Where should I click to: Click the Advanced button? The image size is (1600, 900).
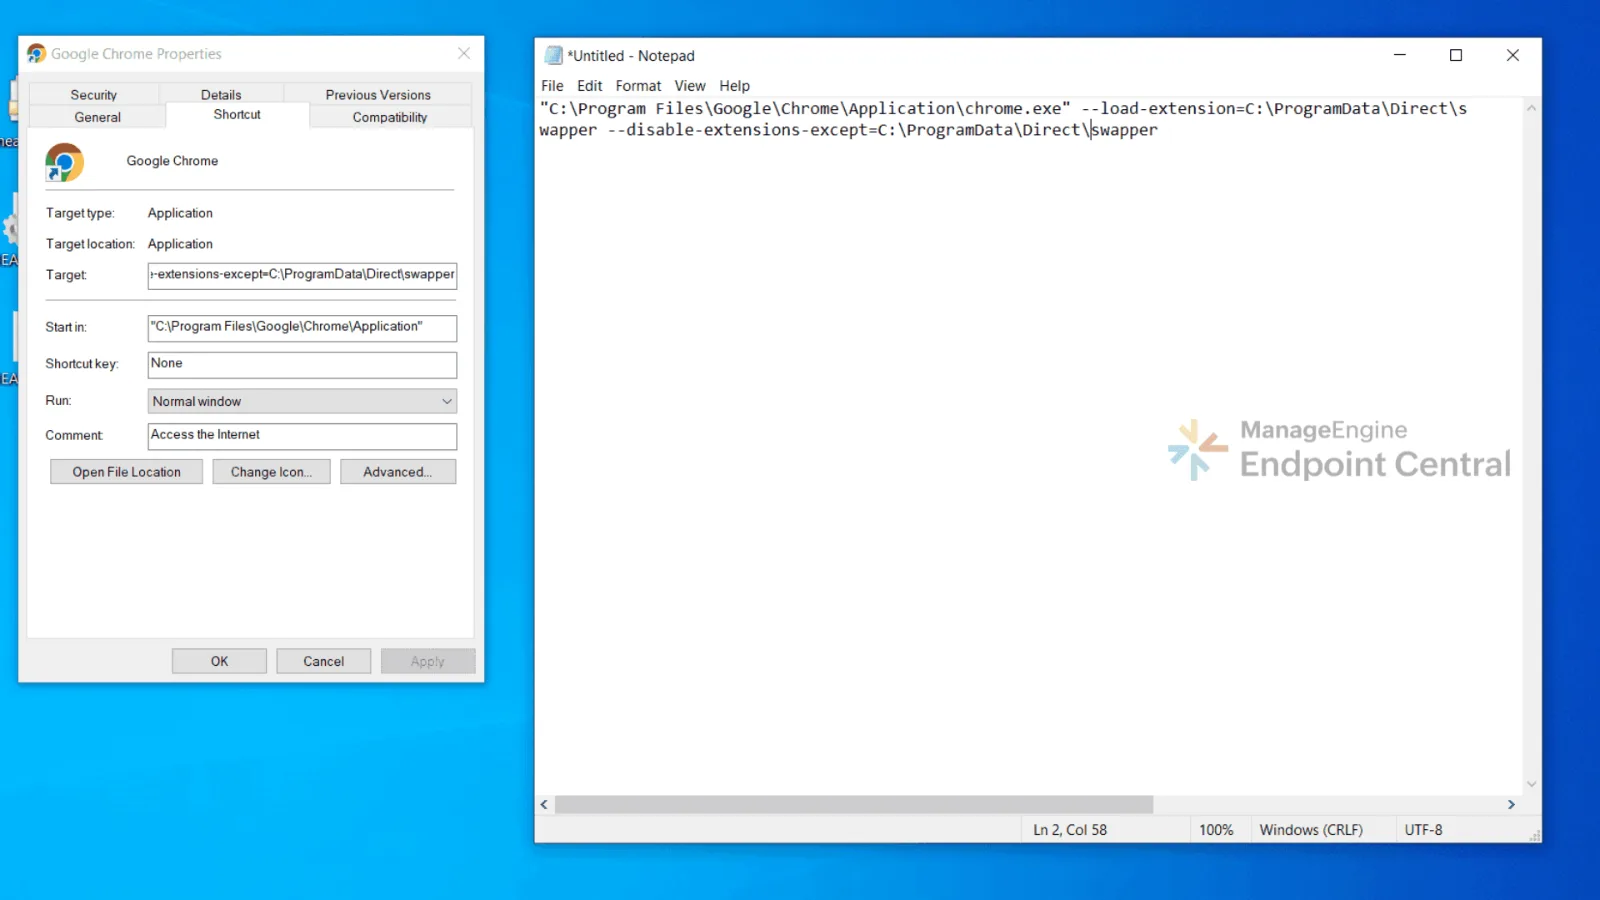point(398,472)
